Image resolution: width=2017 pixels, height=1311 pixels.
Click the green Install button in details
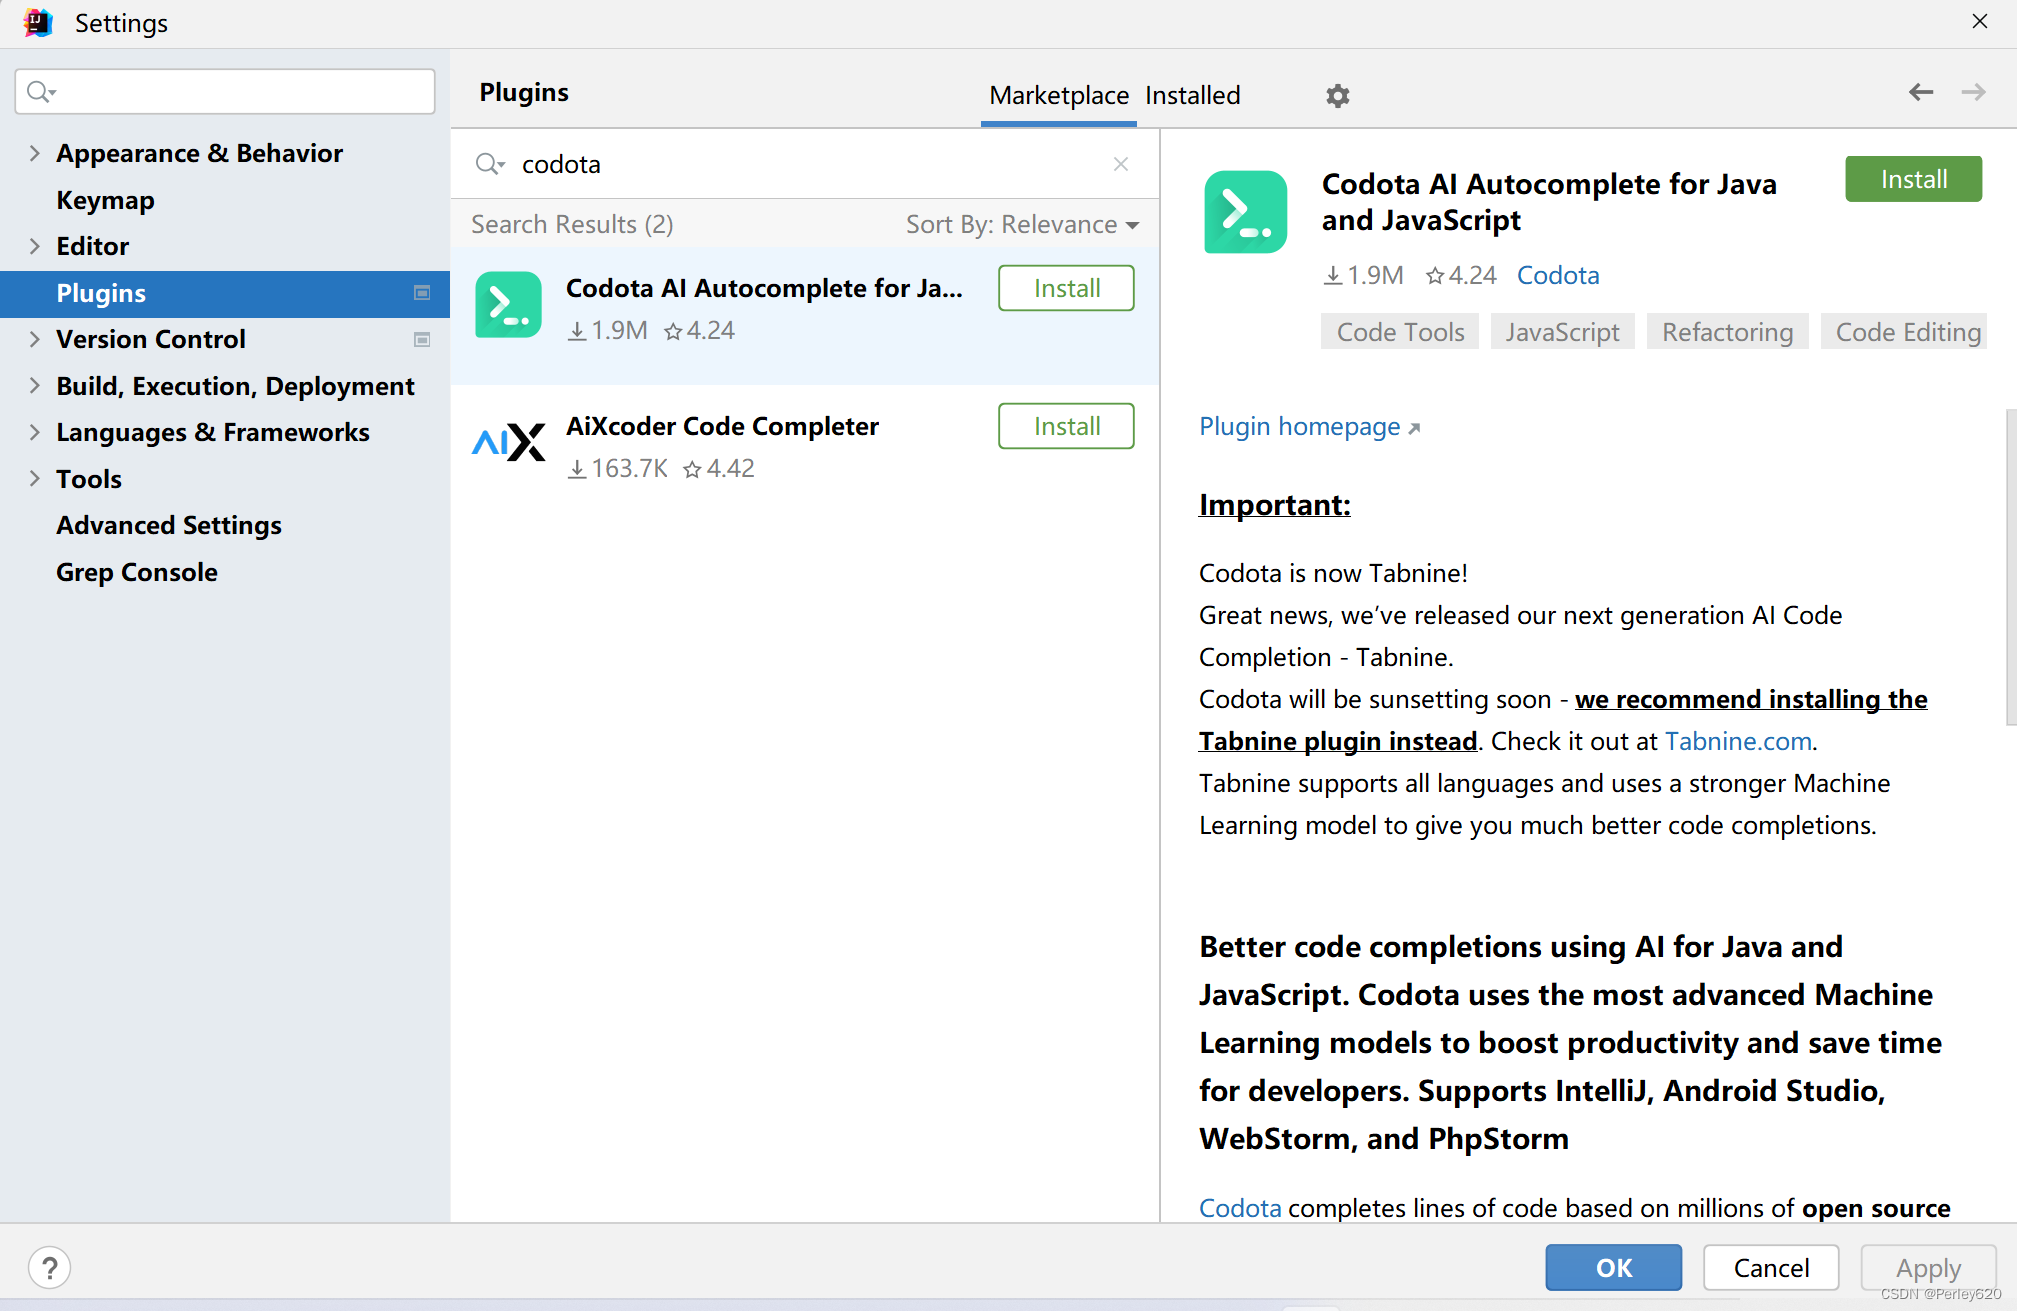pyautogui.click(x=1913, y=179)
